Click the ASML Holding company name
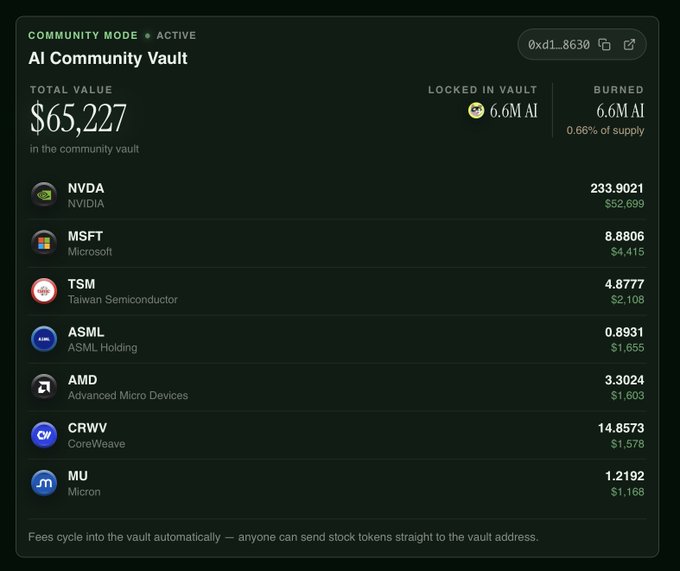 pyautogui.click(x=102, y=348)
